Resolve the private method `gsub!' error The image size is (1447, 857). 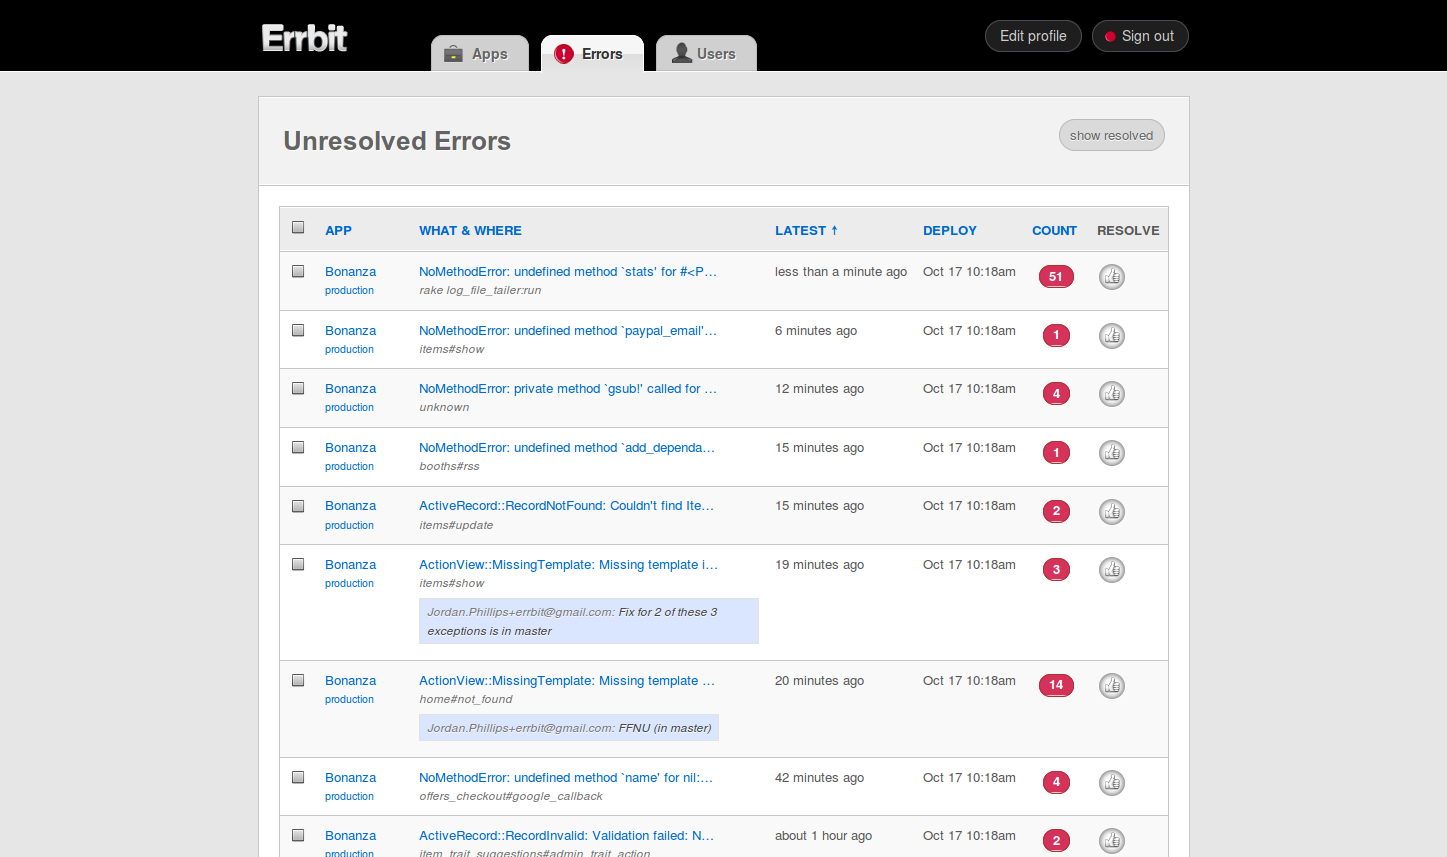[x=1111, y=393]
